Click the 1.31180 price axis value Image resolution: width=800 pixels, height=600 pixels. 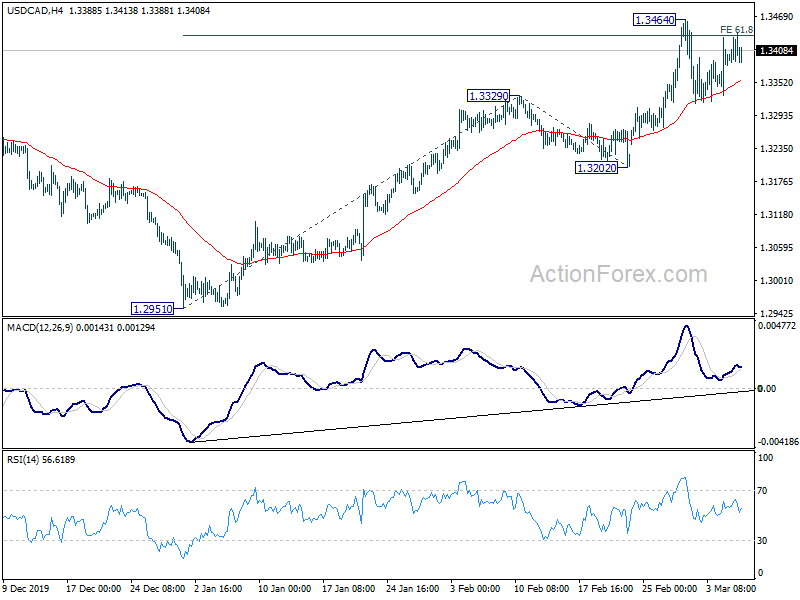[777, 215]
